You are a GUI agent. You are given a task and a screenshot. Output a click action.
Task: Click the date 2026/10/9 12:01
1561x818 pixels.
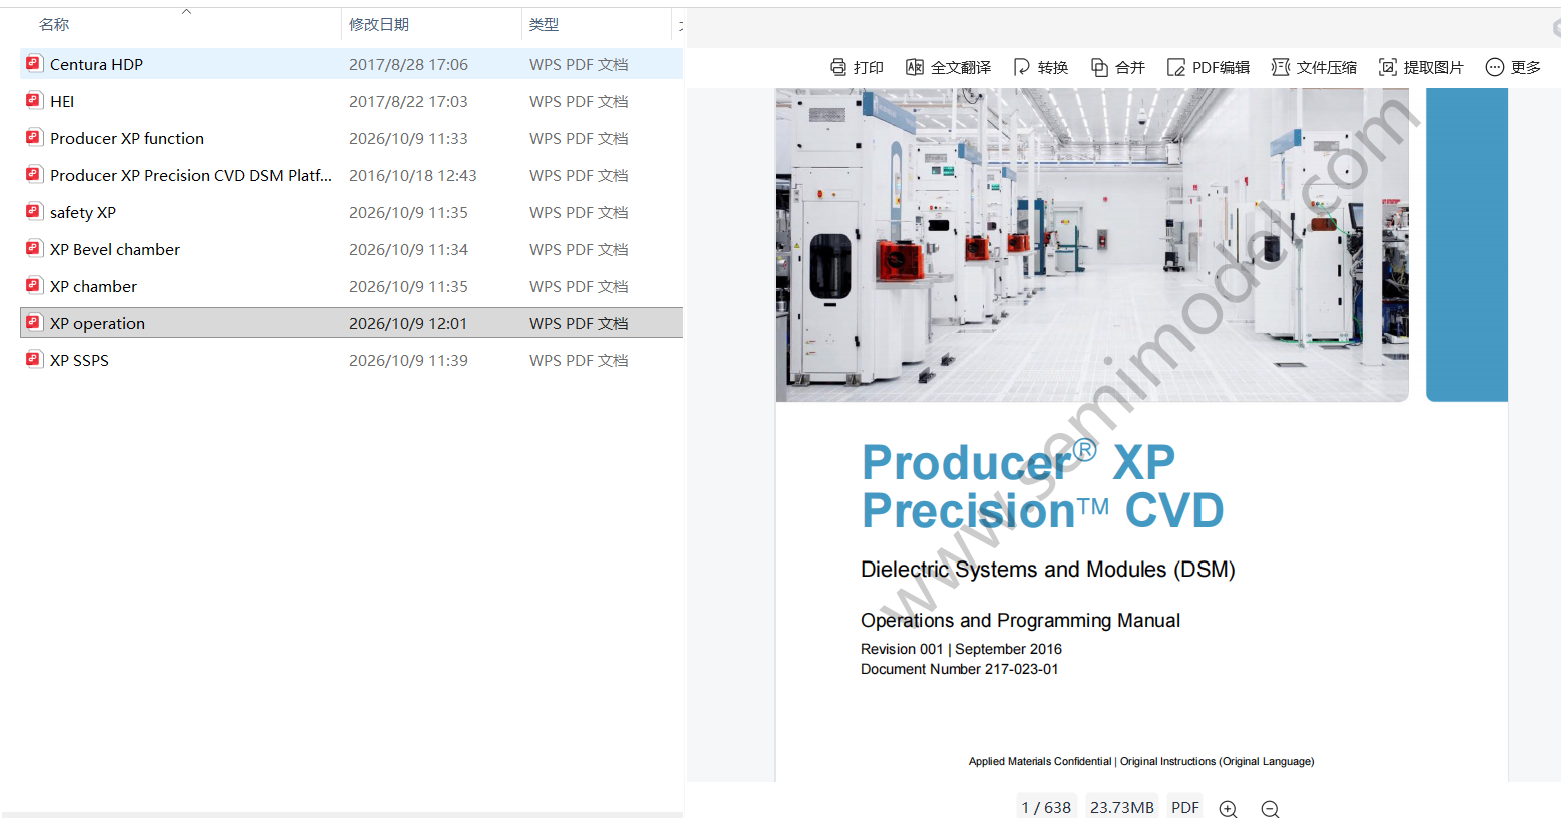(408, 323)
